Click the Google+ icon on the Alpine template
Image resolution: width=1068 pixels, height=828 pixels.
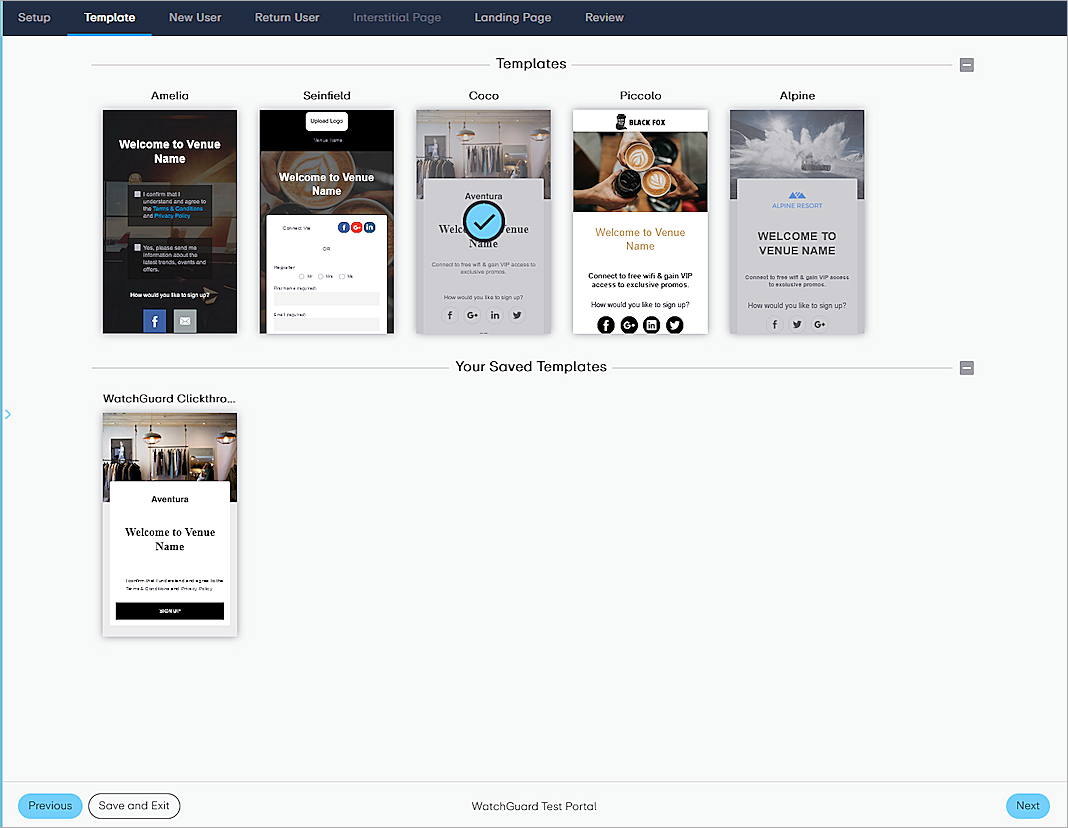(819, 325)
